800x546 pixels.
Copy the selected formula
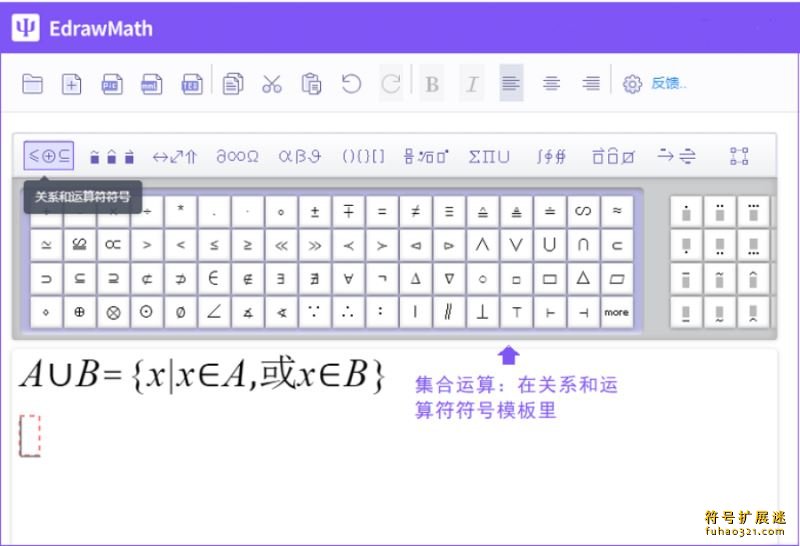pyautogui.click(x=233, y=84)
